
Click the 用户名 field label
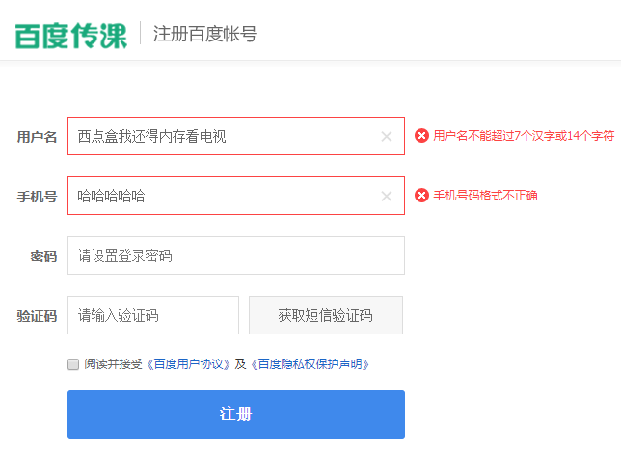coord(37,137)
